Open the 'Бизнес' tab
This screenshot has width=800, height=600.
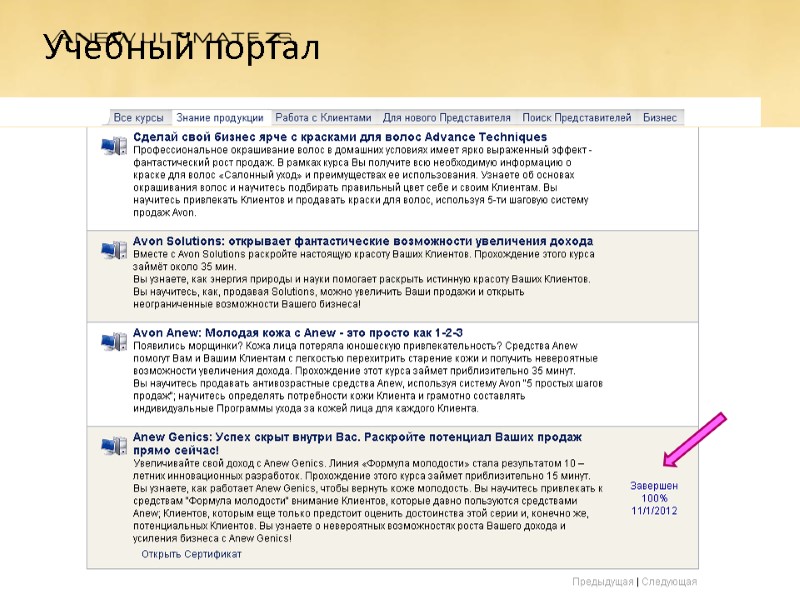click(660, 117)
